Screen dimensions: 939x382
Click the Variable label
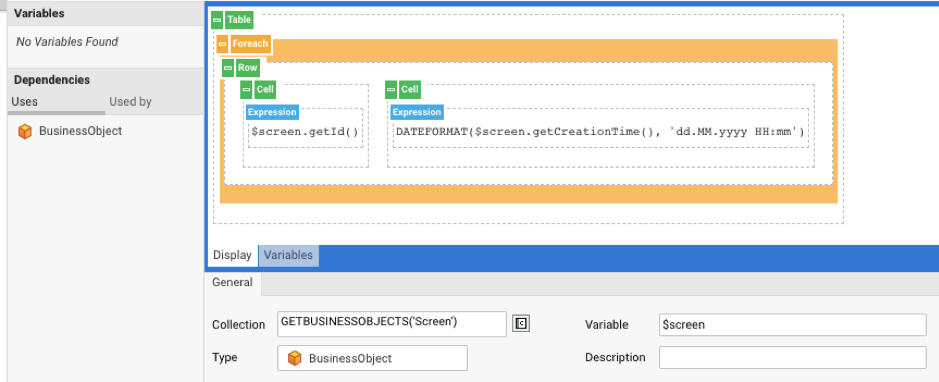click(x=607, y=325)
